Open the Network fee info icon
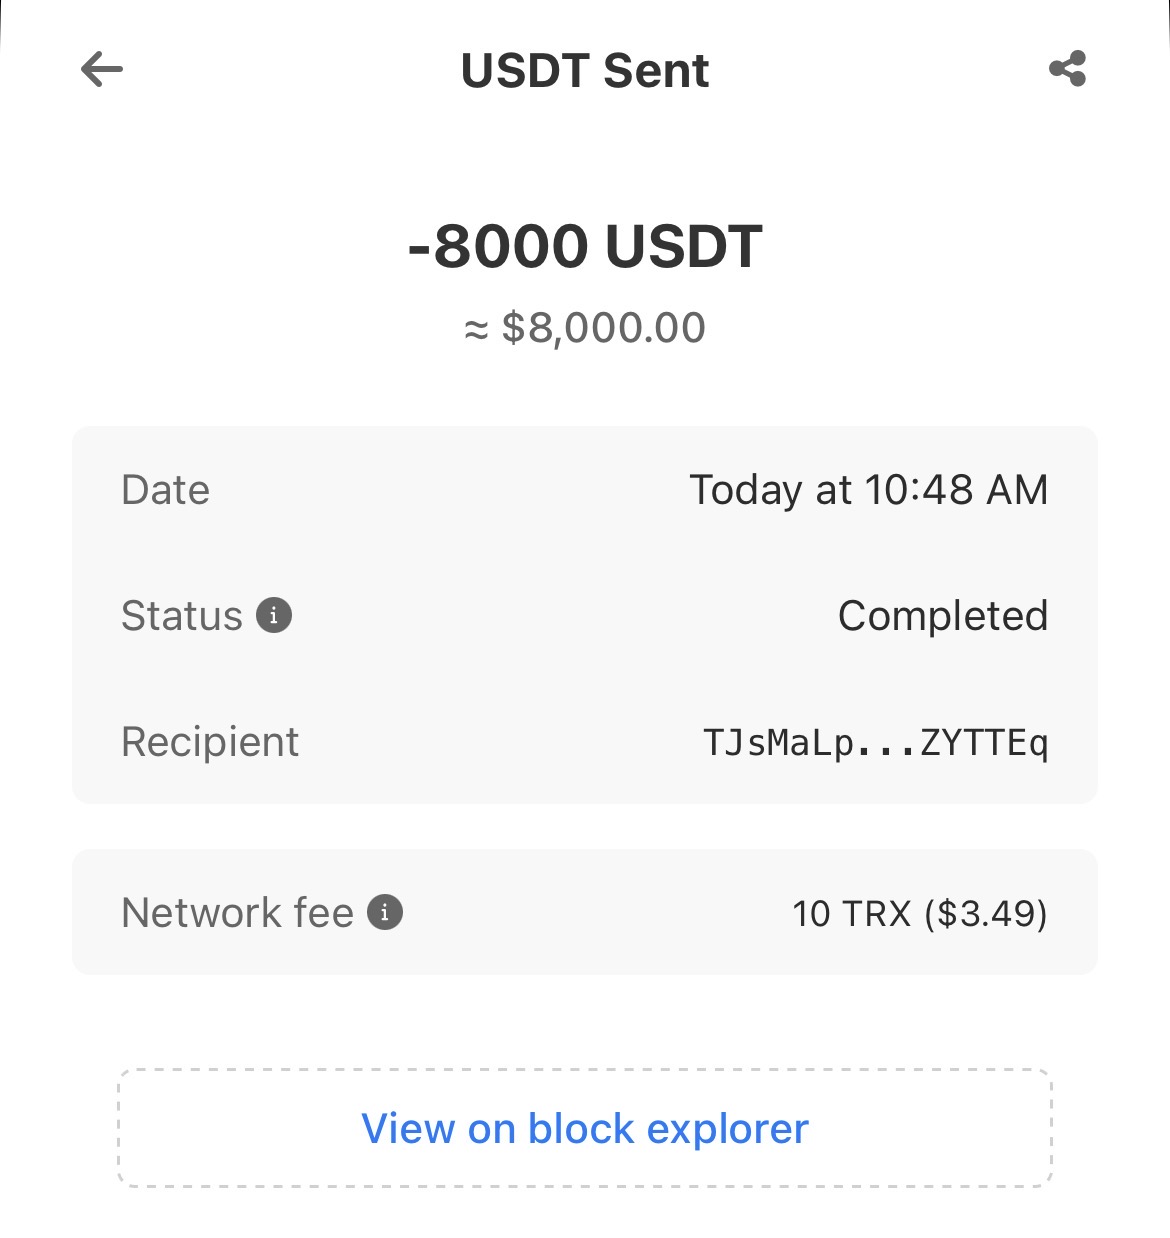1170x1238 pixels. tap(385, 912)
